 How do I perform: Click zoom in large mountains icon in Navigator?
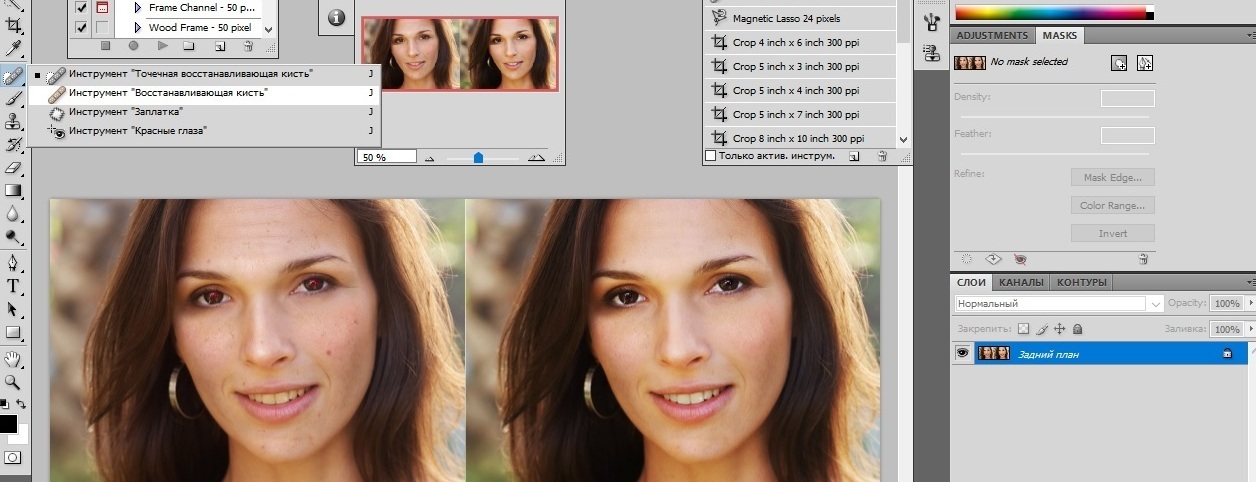pyautogui.click(x=536, y=157)
